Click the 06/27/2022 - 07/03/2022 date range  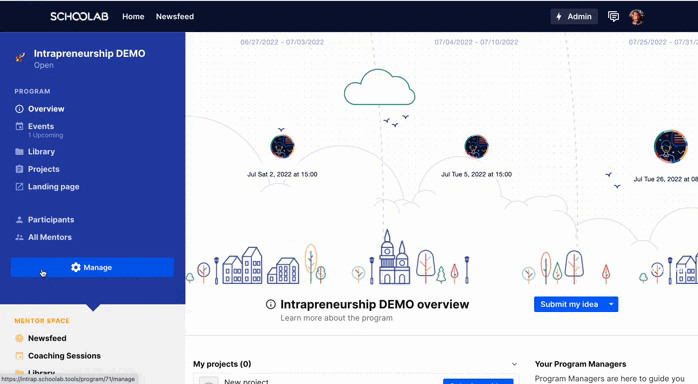[282, 42]
